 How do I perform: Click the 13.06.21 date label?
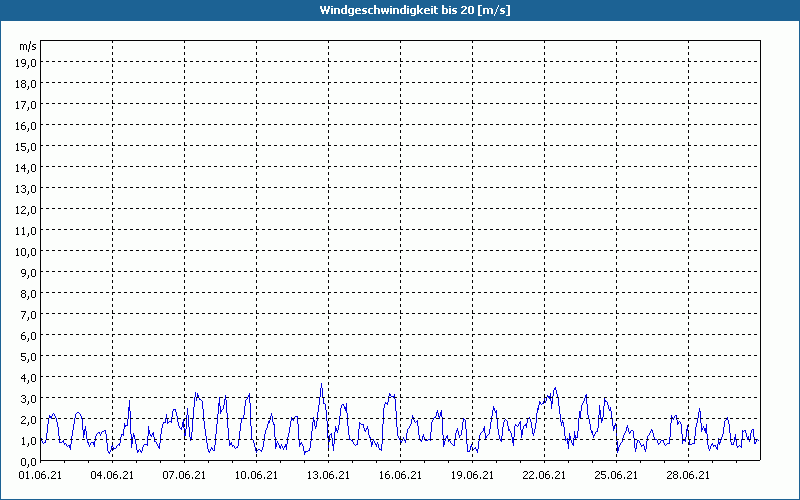tap(328, 475)
